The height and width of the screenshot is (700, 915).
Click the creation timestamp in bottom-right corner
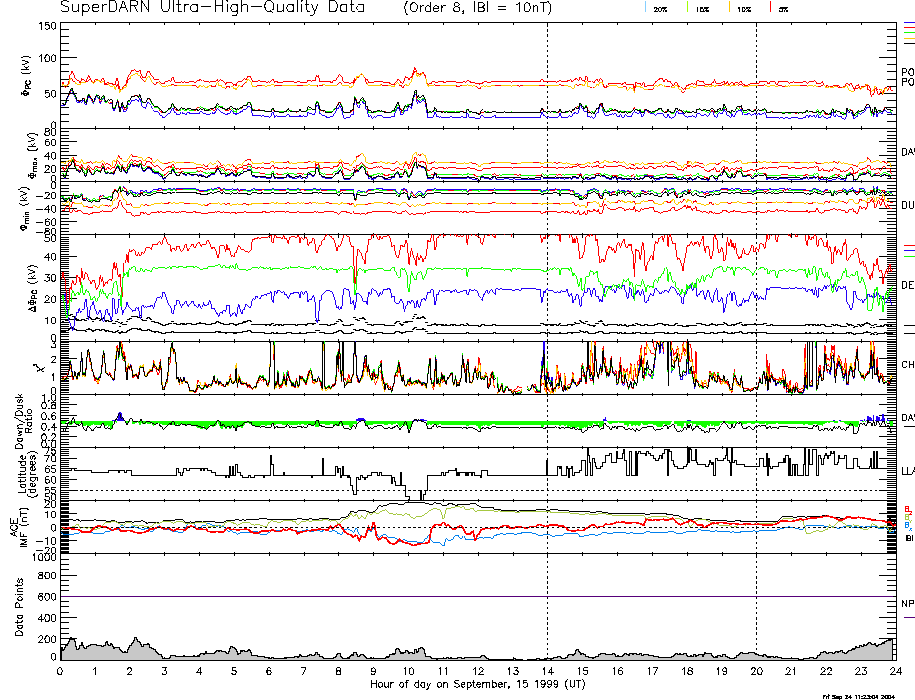click(855, 695)
